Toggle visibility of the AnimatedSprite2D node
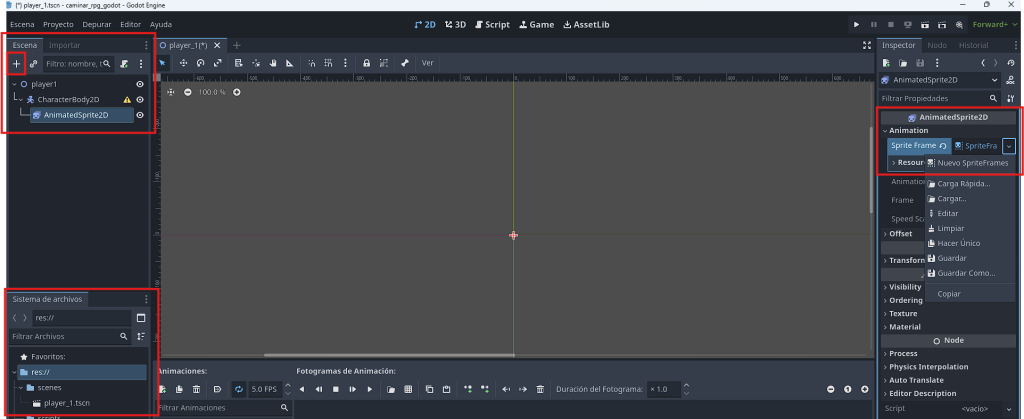The width and height of the screenshot is (1024, 419). [x=140, y=115]
